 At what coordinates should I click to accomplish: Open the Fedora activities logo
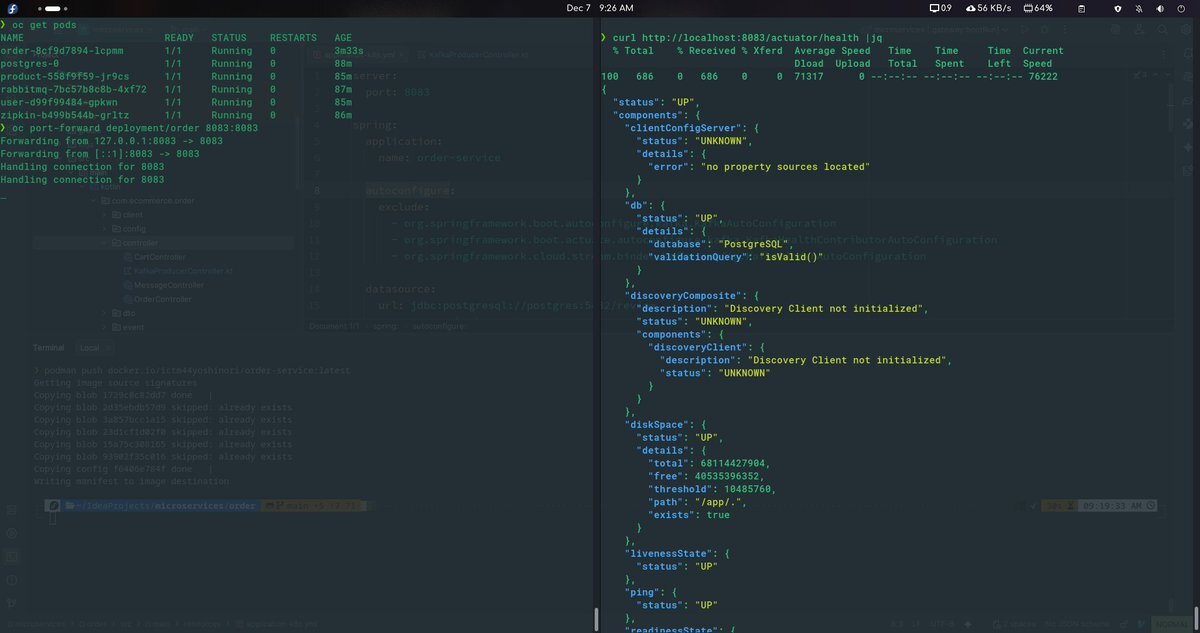pyautogui.click(x=14, y=8)
